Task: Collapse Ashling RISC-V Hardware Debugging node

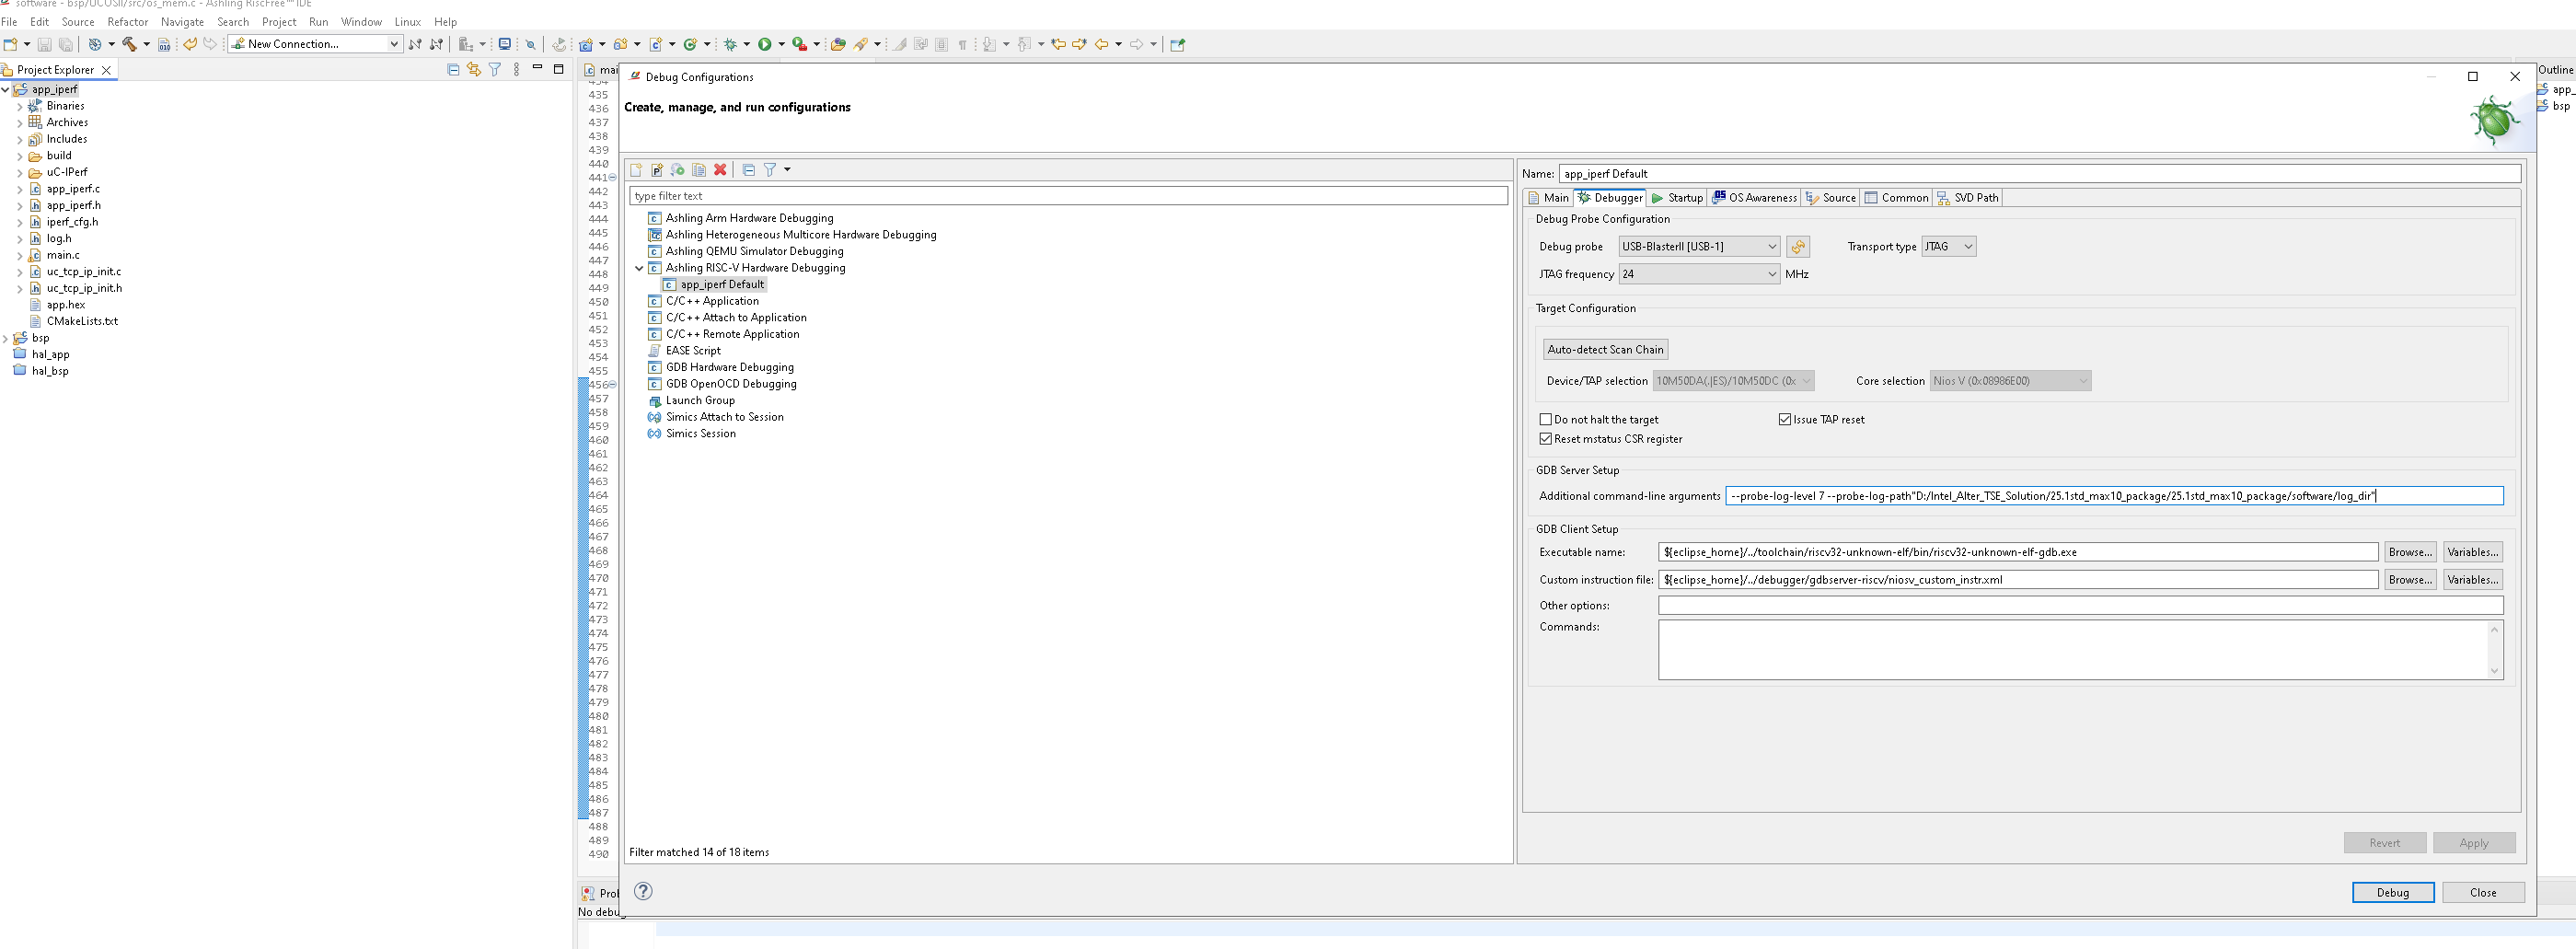Action: click(640, 268)
